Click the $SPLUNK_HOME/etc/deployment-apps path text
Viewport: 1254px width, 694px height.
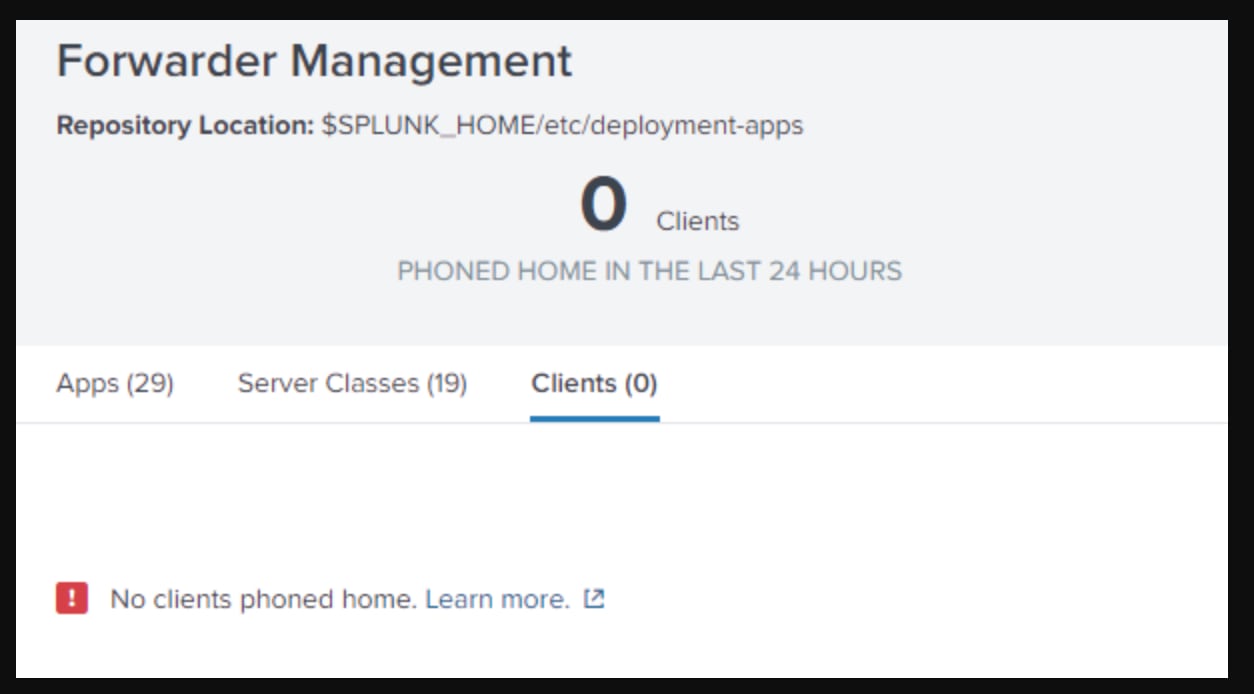562,126
